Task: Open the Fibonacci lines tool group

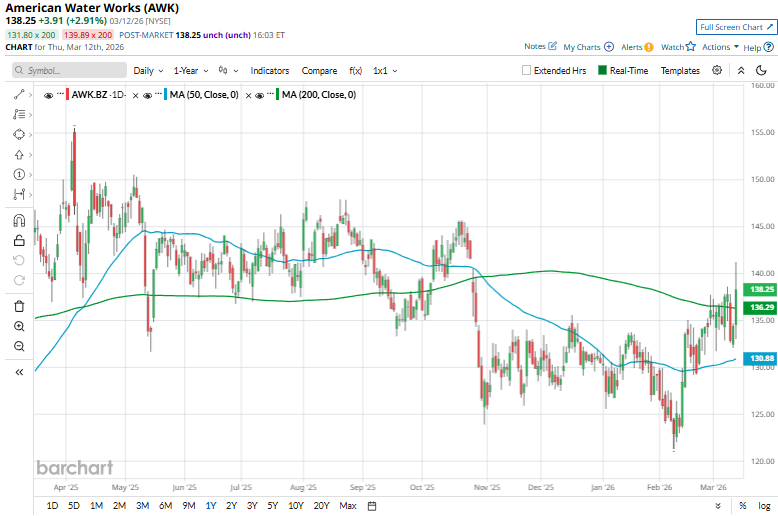Action: [x=19, y=114]
